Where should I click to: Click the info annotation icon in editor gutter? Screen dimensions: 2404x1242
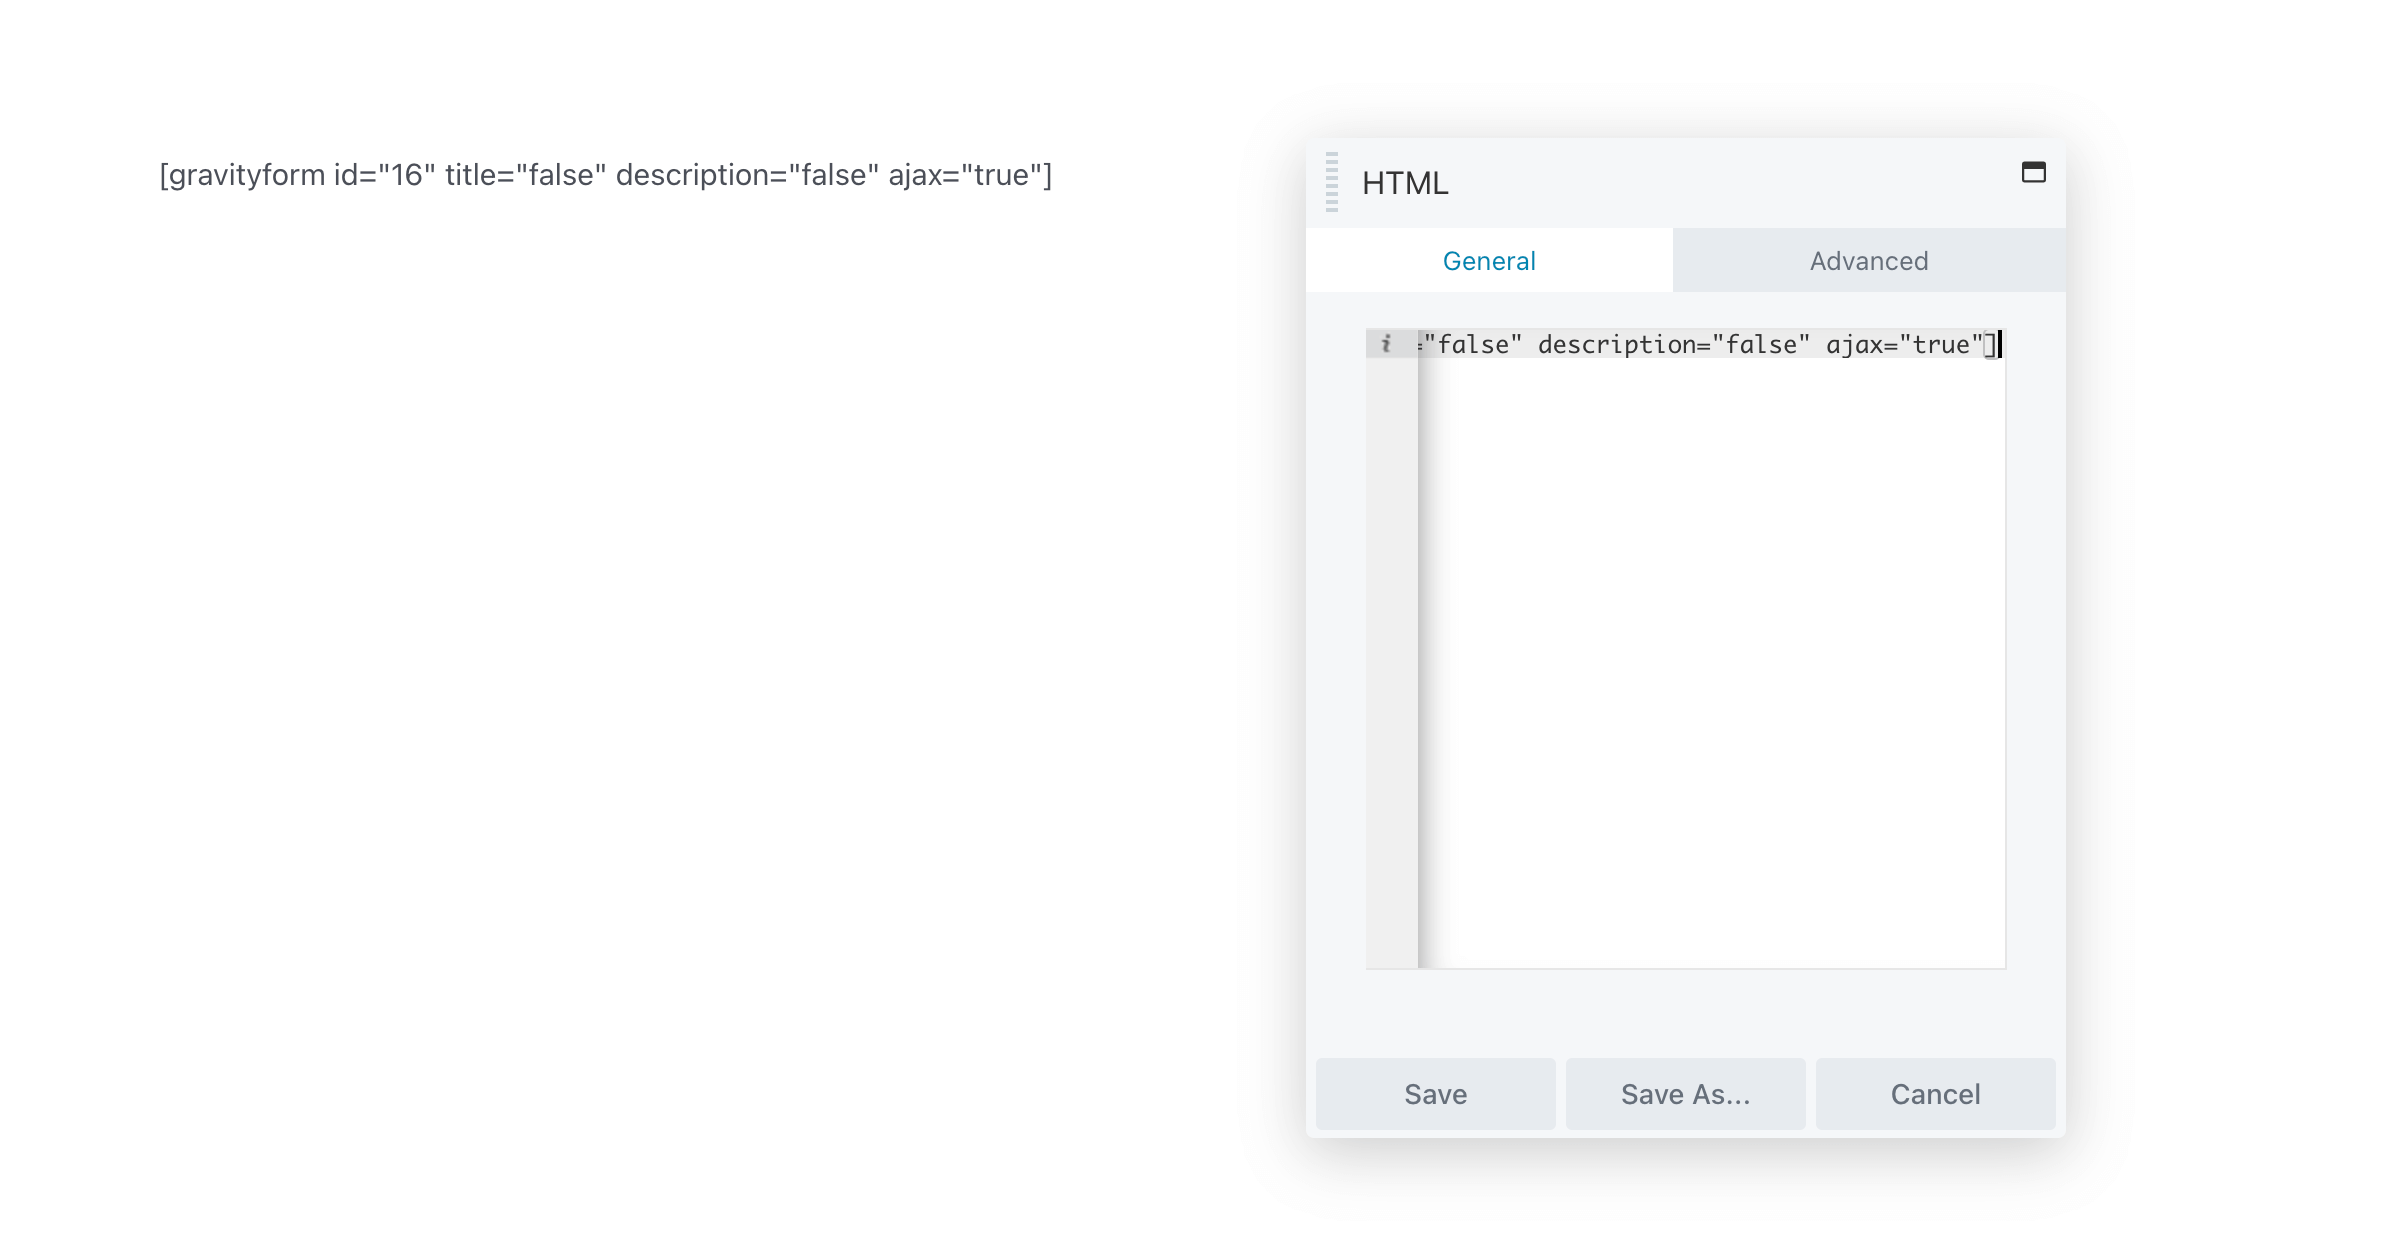1386,344
